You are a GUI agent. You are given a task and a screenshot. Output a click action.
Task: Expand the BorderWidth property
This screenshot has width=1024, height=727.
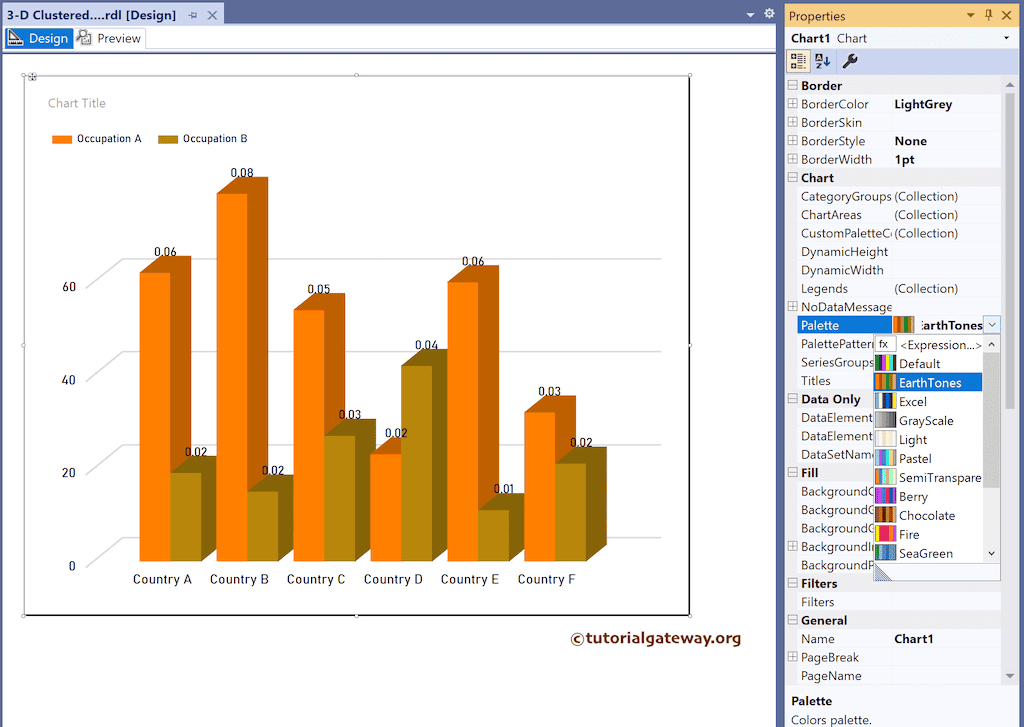793,159
